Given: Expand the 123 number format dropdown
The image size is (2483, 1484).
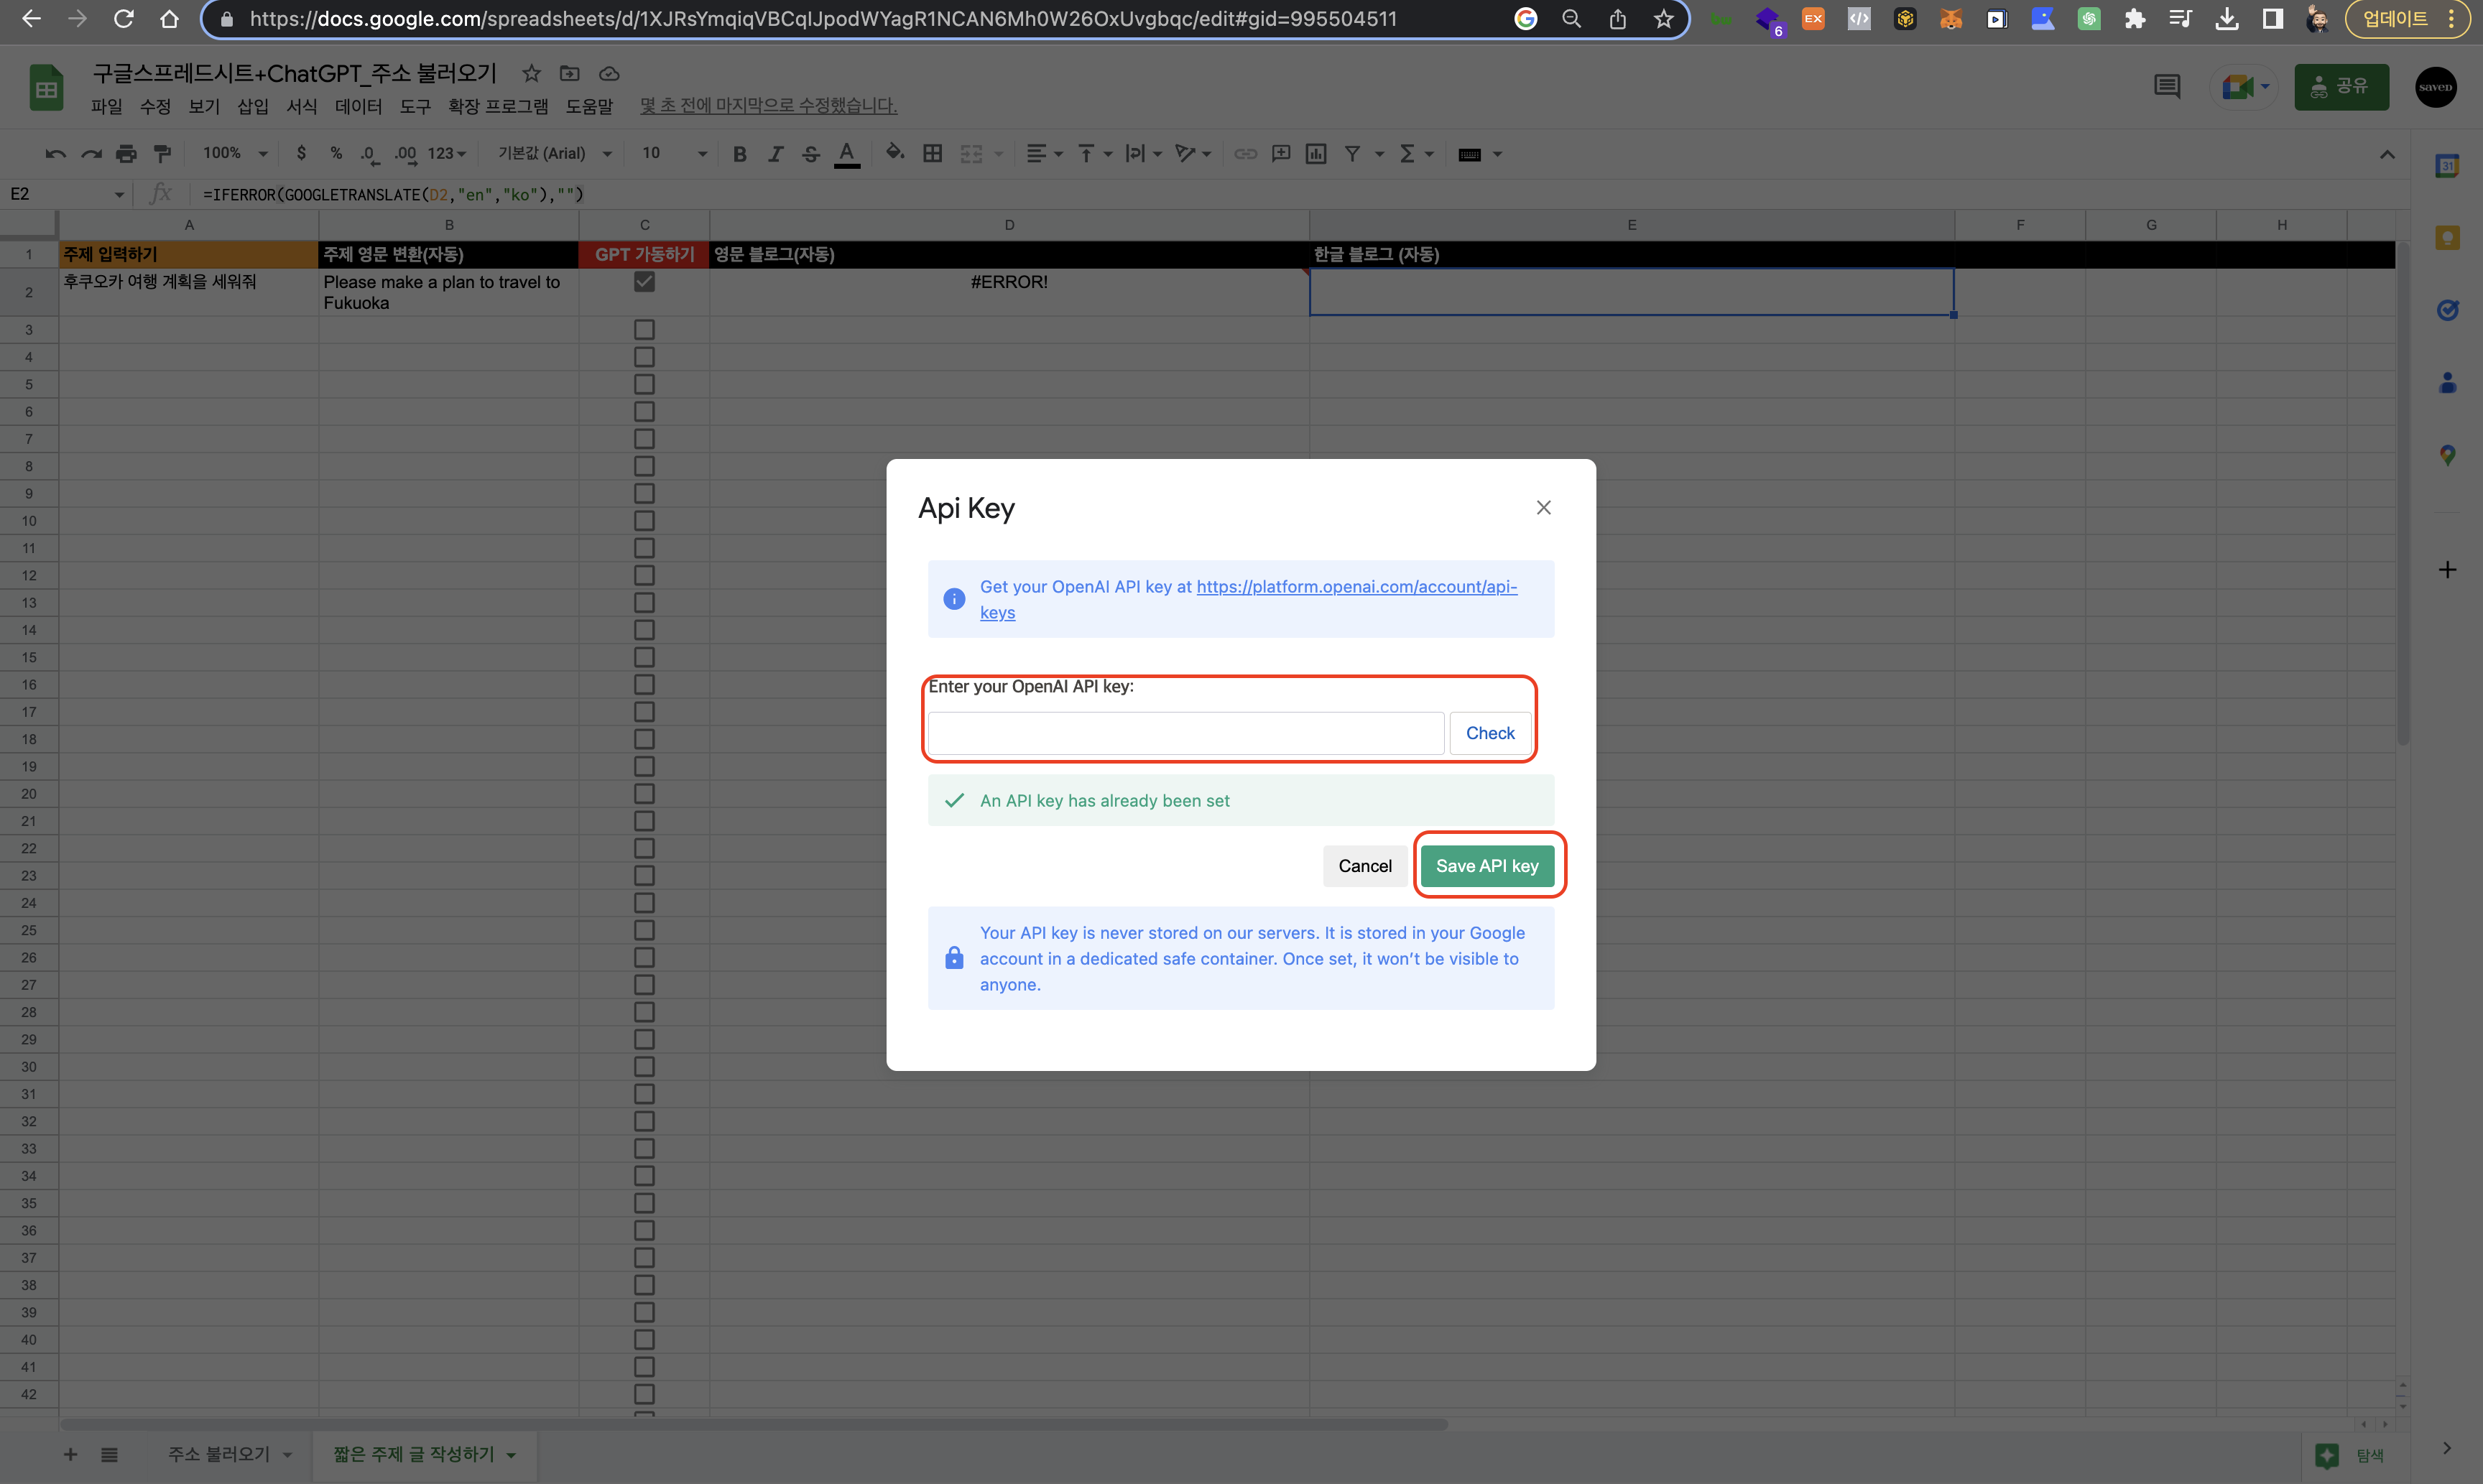Looking at the screenshot, I should (447, 154).
